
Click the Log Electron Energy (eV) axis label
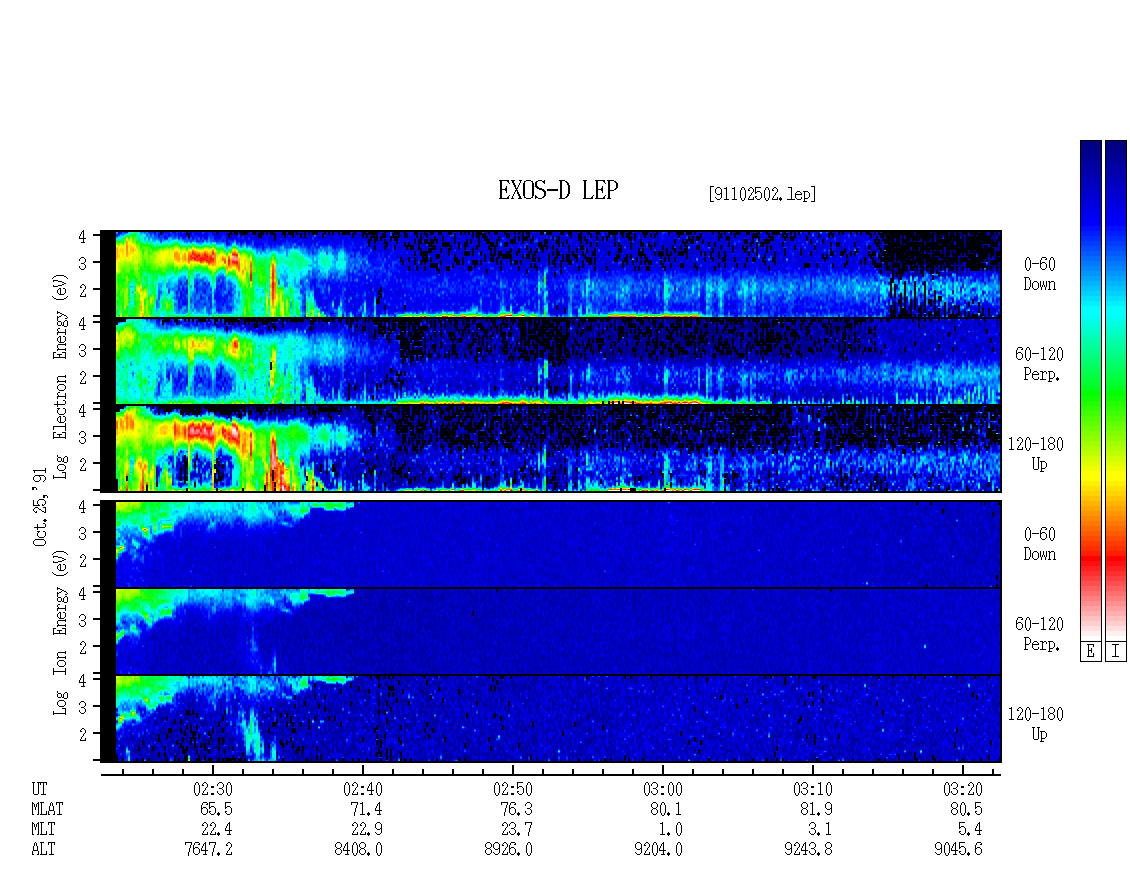[x=60, y=376]
